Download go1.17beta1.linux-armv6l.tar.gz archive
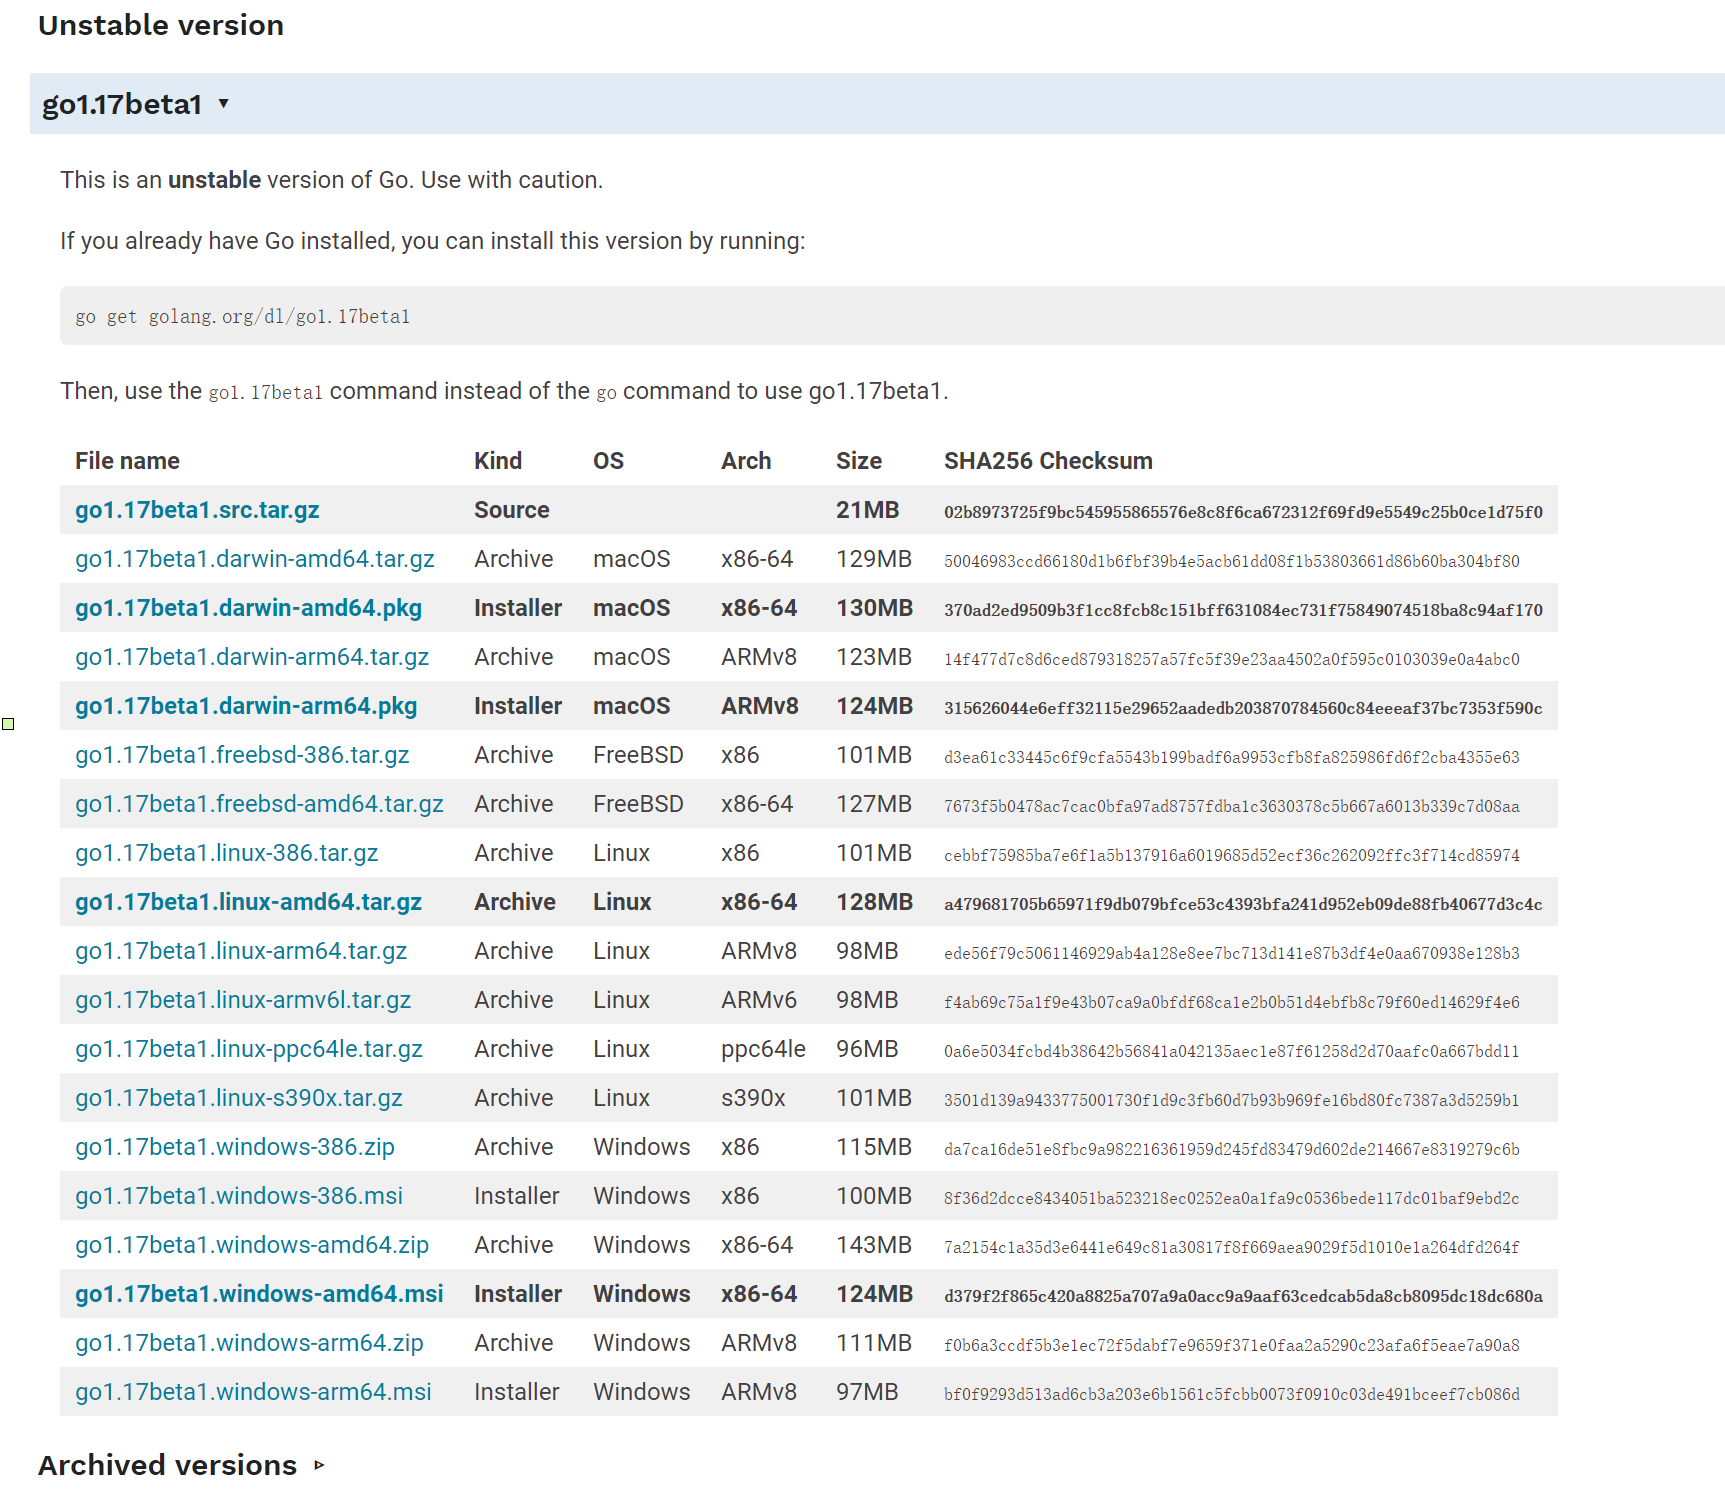The height and width of the screenshot is (1500, 1725). [243, 1000]
